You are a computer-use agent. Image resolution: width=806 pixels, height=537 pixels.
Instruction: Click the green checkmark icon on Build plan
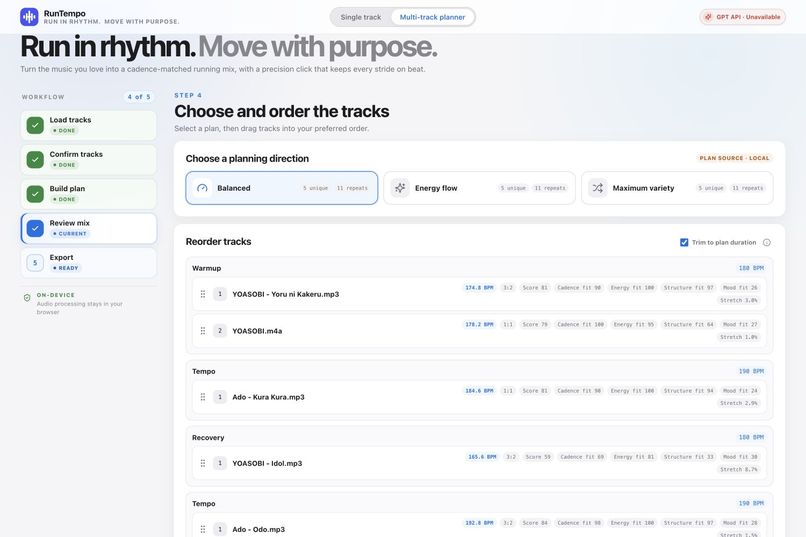35,194
